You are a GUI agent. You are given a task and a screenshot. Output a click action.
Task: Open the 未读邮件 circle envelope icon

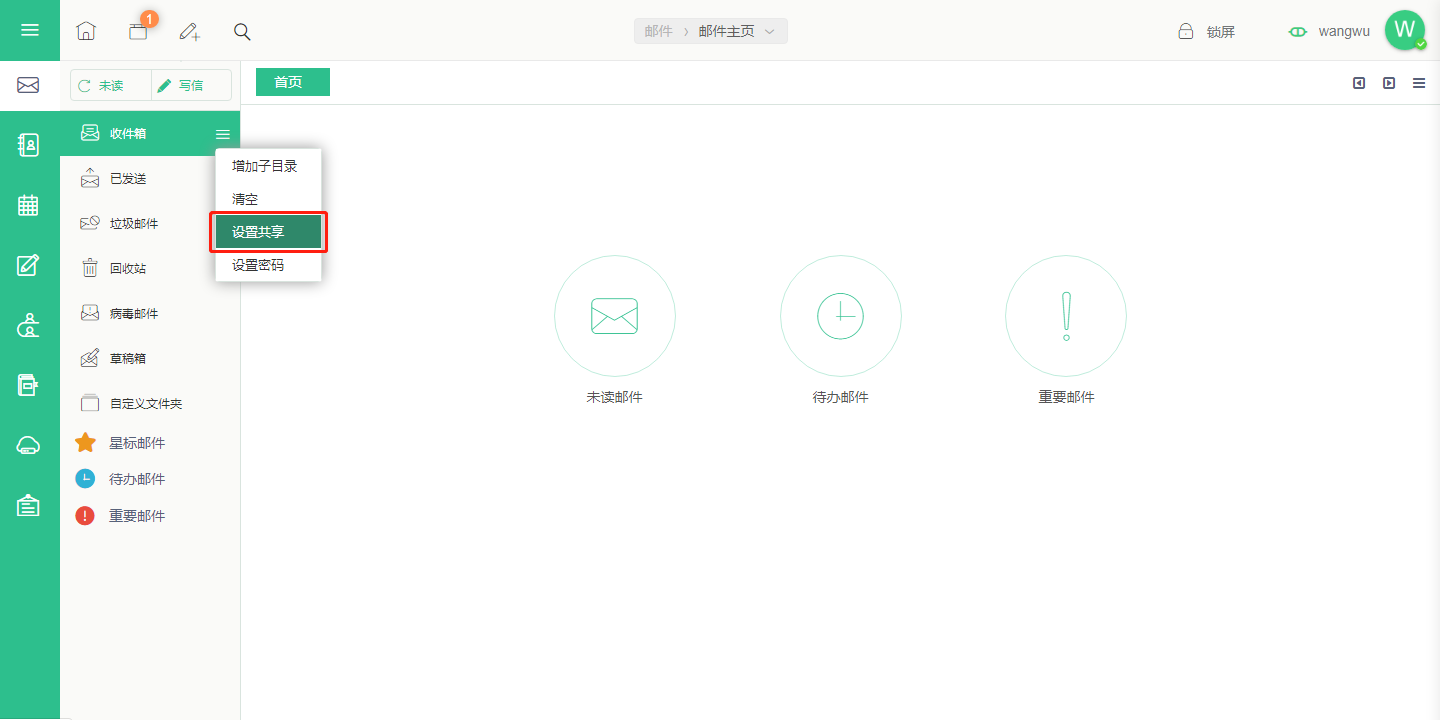(615, 316)
